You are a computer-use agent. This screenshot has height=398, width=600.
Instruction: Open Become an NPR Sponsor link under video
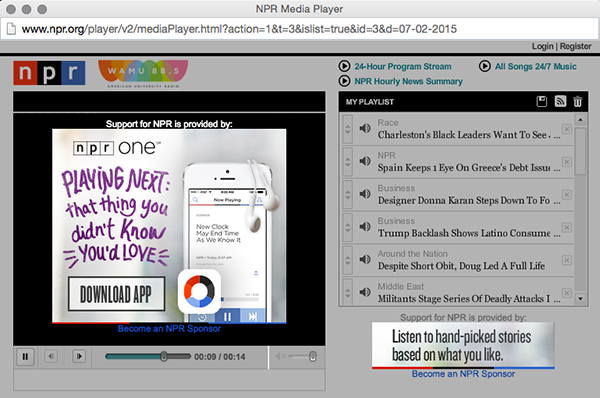[x=169, y=329]
